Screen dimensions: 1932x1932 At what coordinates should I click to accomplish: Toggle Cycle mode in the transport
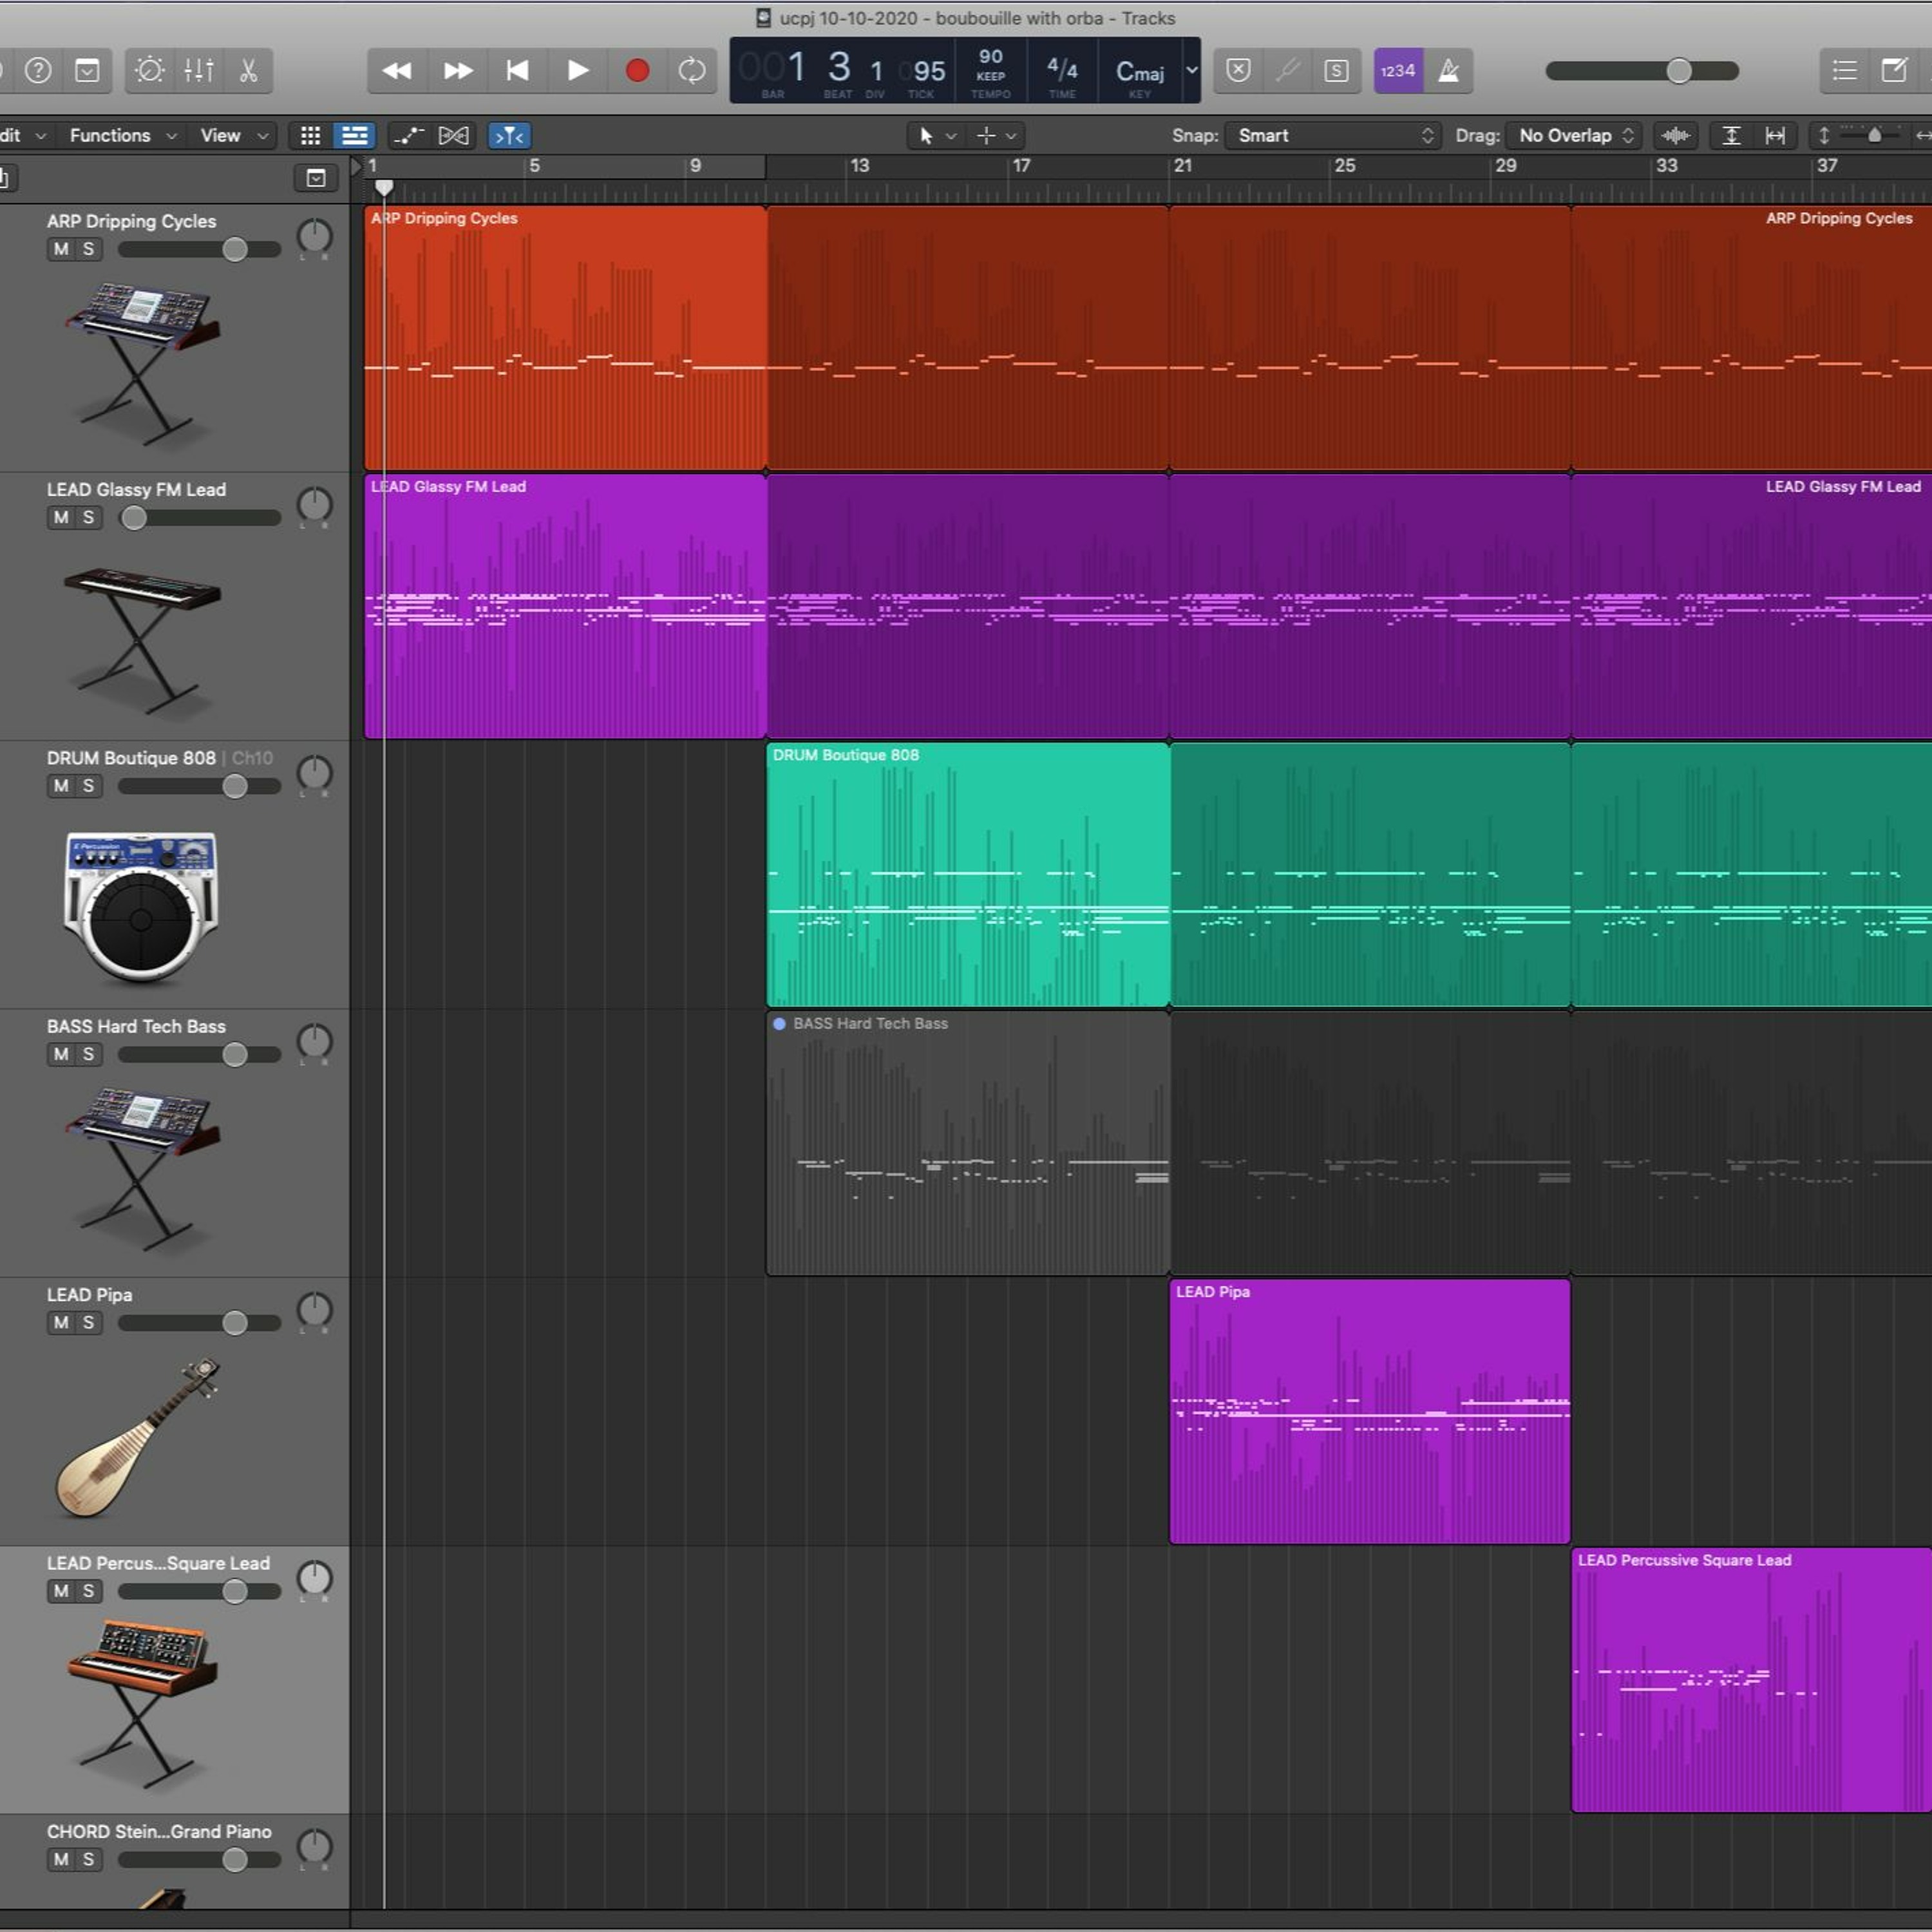tap(692, 70)
